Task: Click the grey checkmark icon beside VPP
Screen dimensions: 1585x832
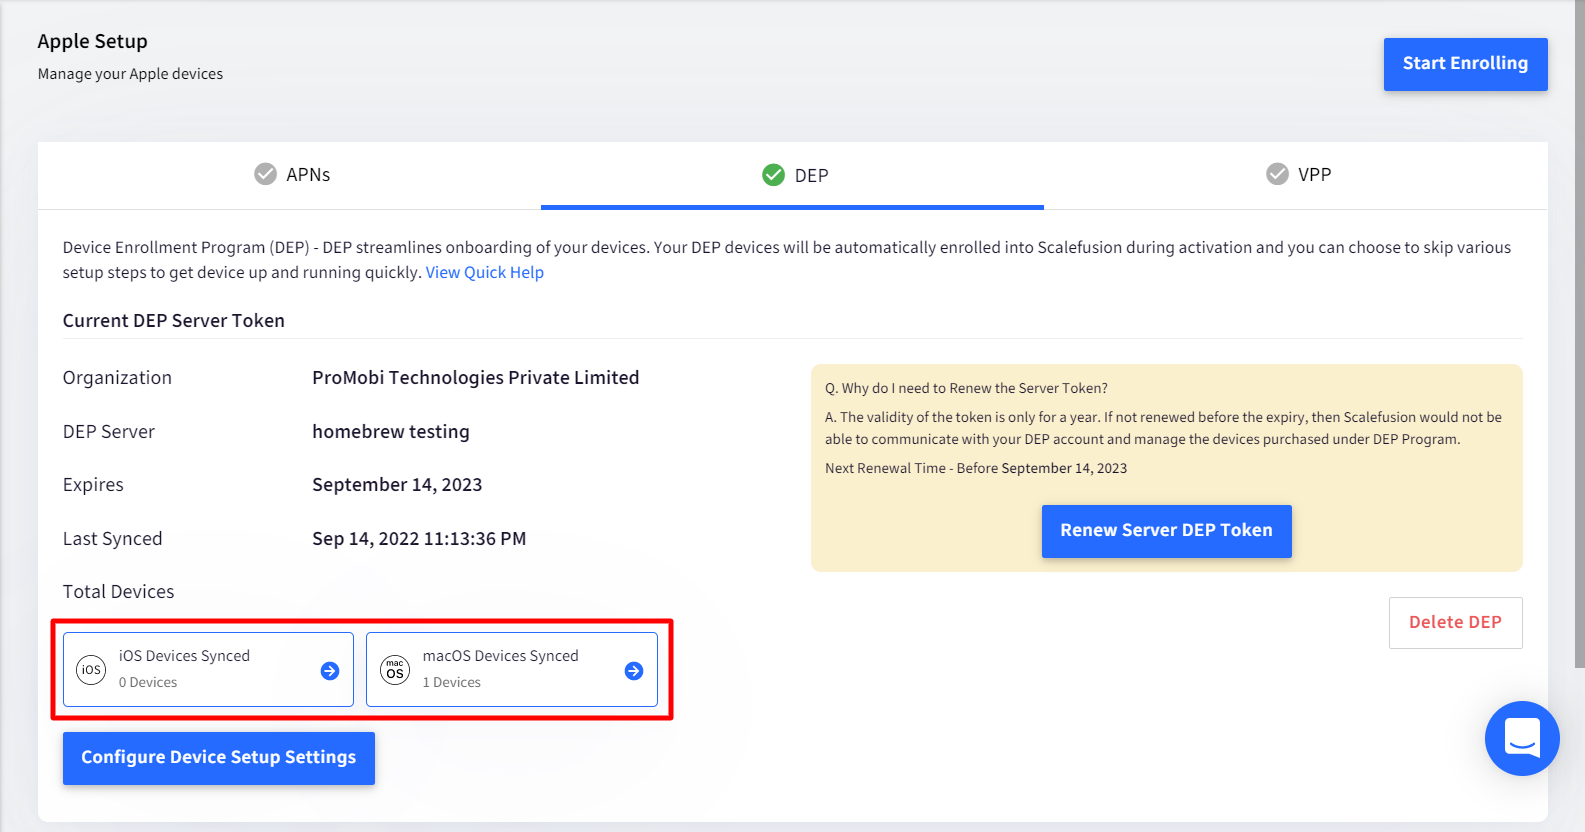Action: point(1277,174)
